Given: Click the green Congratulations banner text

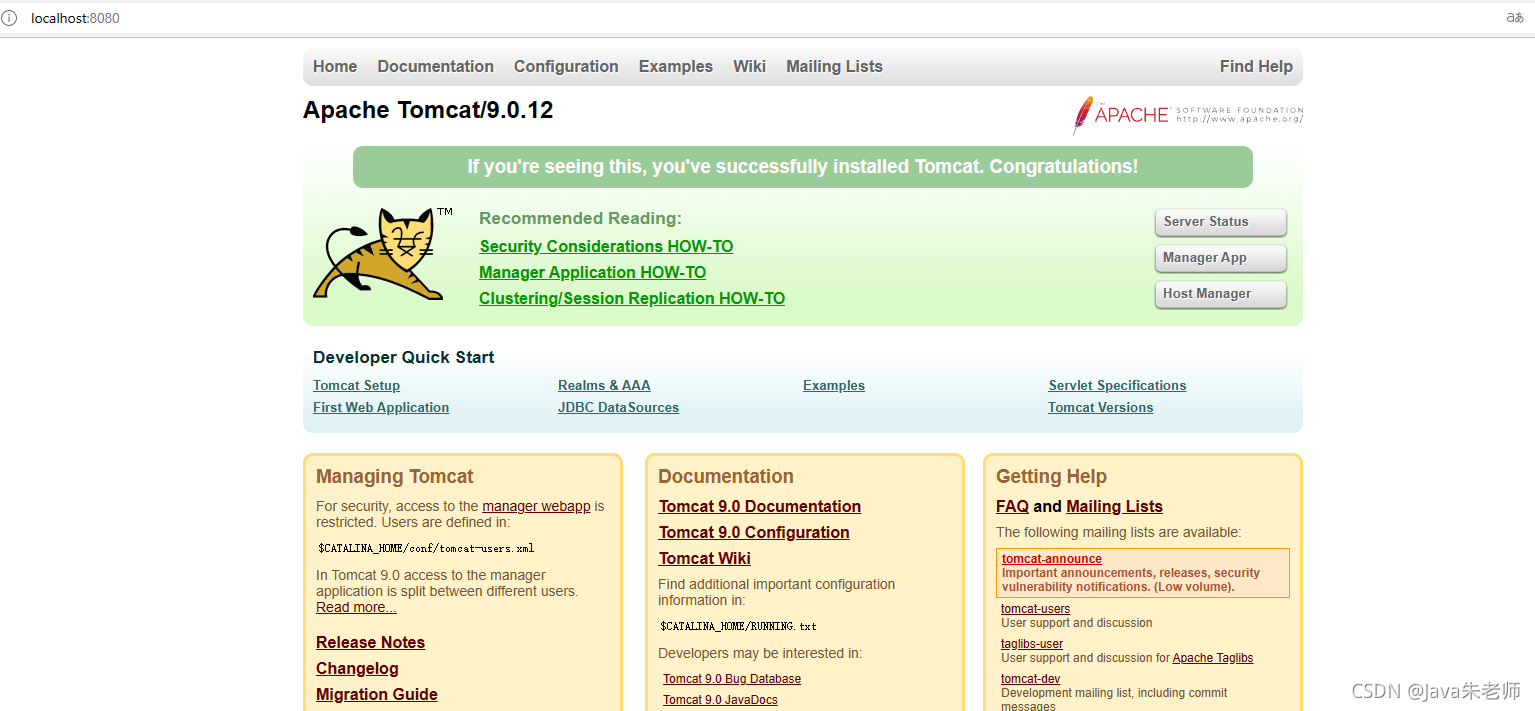Looking at the screenshot, I should click(x=802, y=167).
